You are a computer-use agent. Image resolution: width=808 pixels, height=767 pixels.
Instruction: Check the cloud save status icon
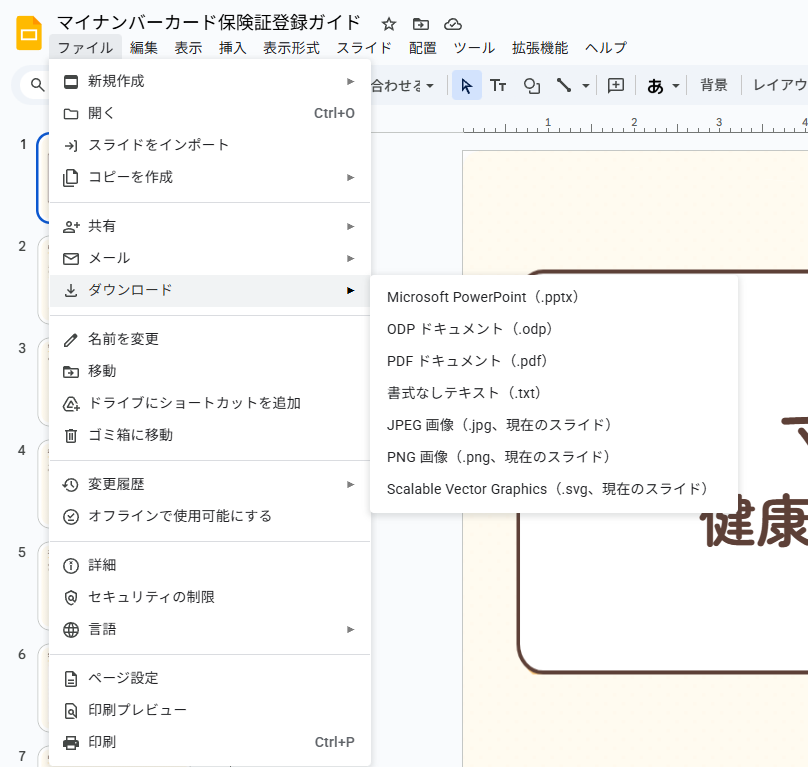pyautogui.click(x=452, y=24)
